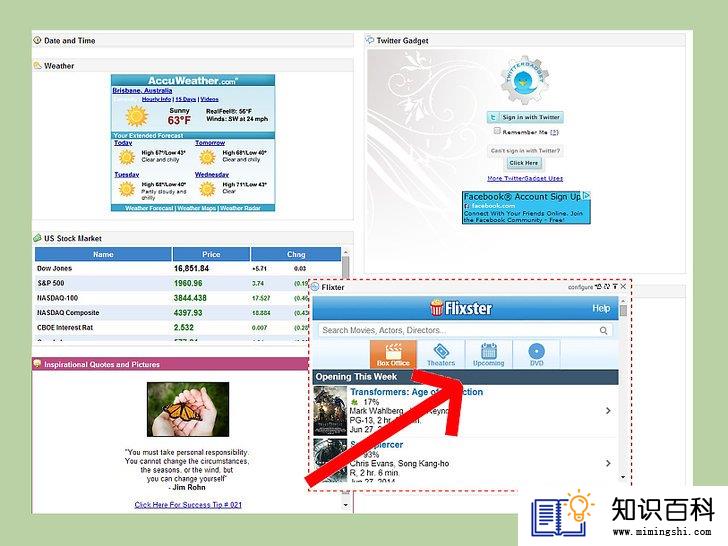Click the Today forecast link
This screenshot has height=546, width=728.
coord(123,143)
